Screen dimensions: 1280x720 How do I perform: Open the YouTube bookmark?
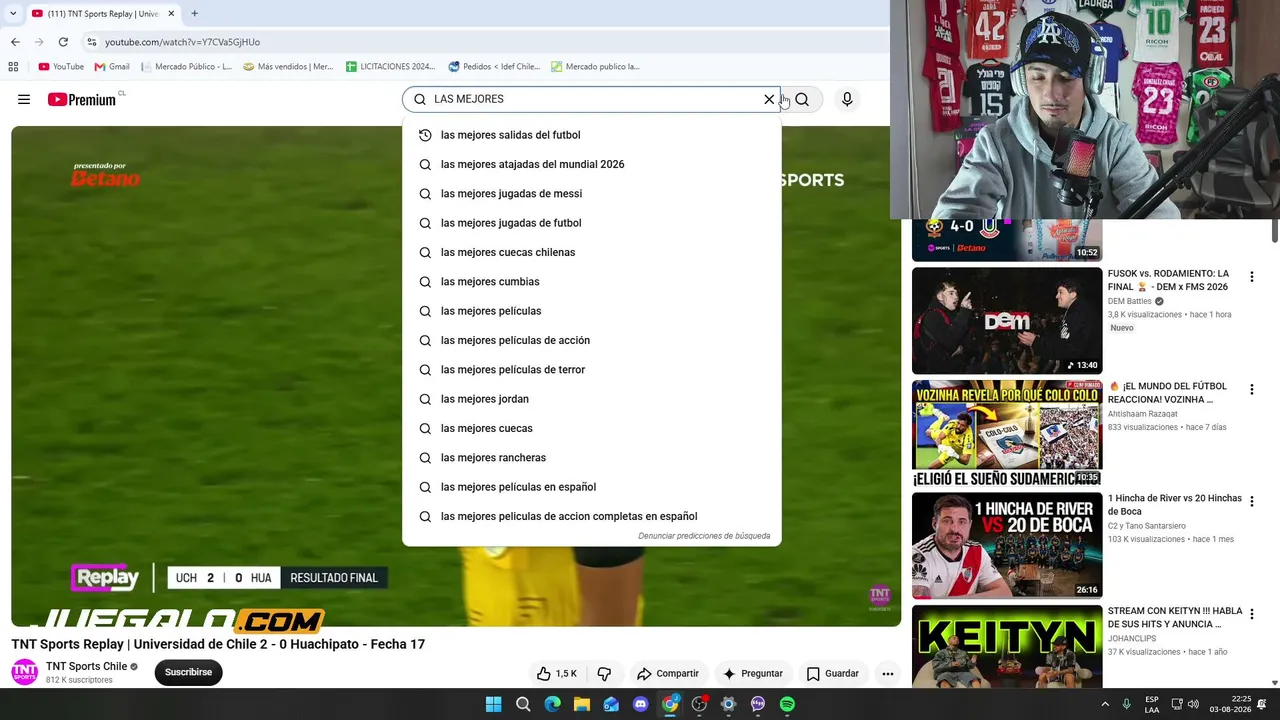coord(61,67)
